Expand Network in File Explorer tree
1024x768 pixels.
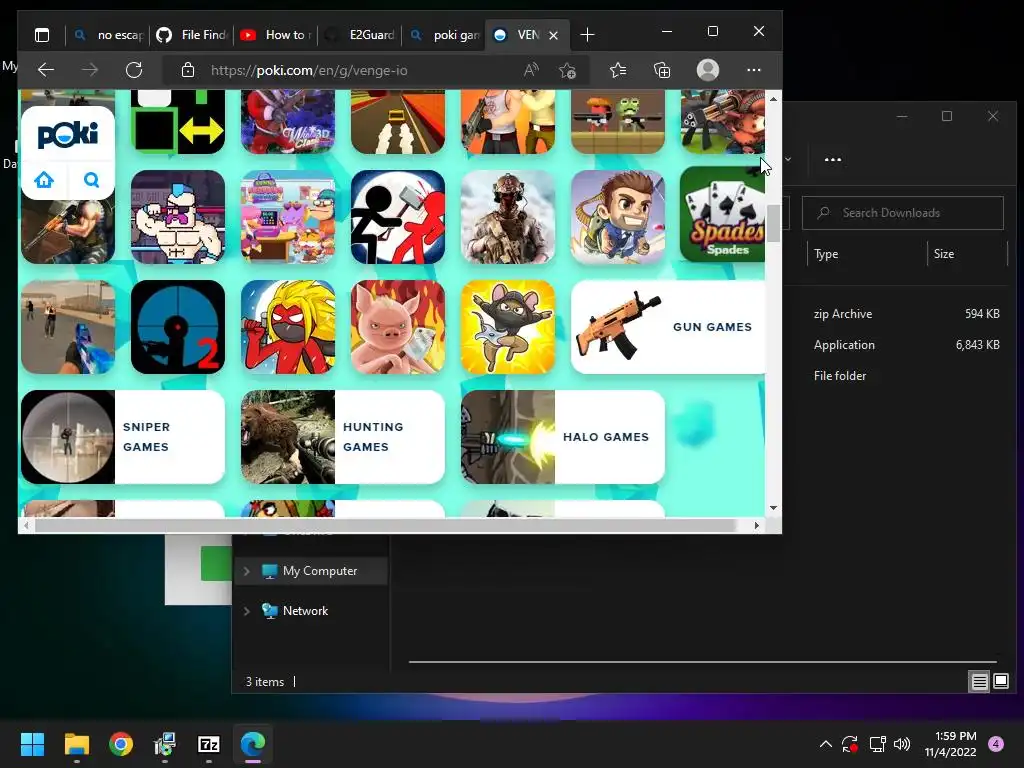coord(247,611)
